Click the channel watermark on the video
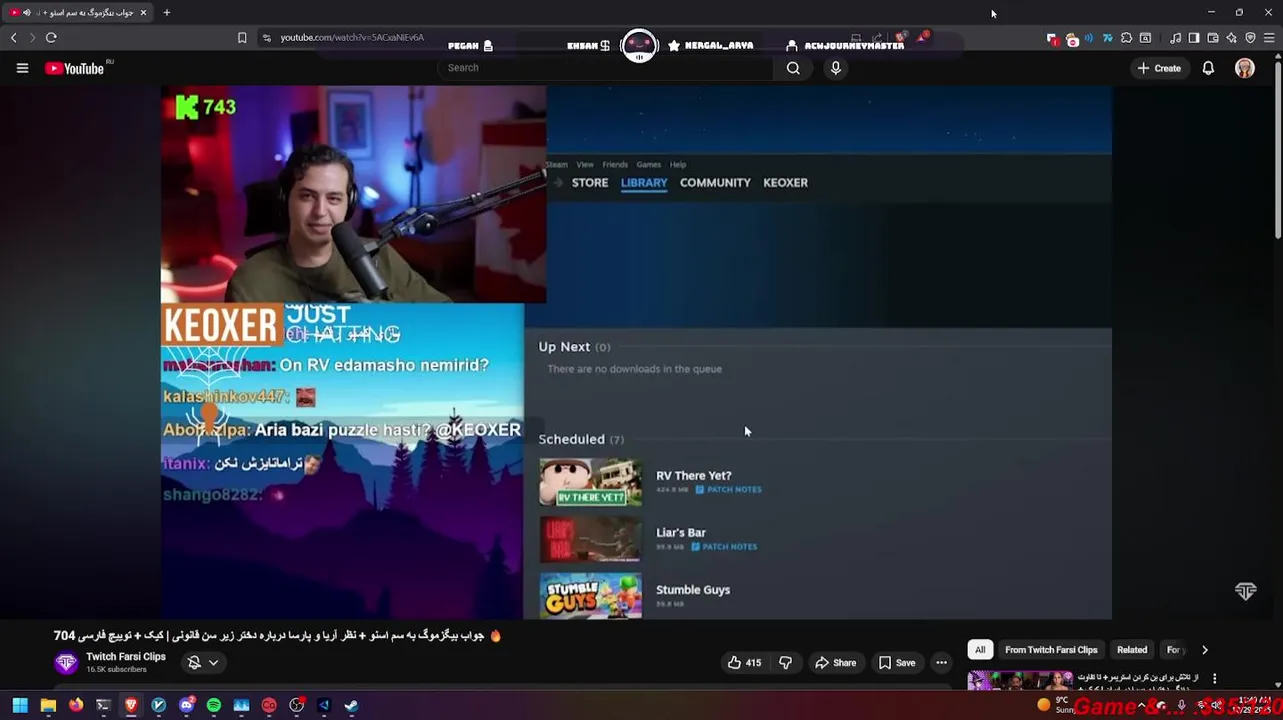 coord(1245,591)
